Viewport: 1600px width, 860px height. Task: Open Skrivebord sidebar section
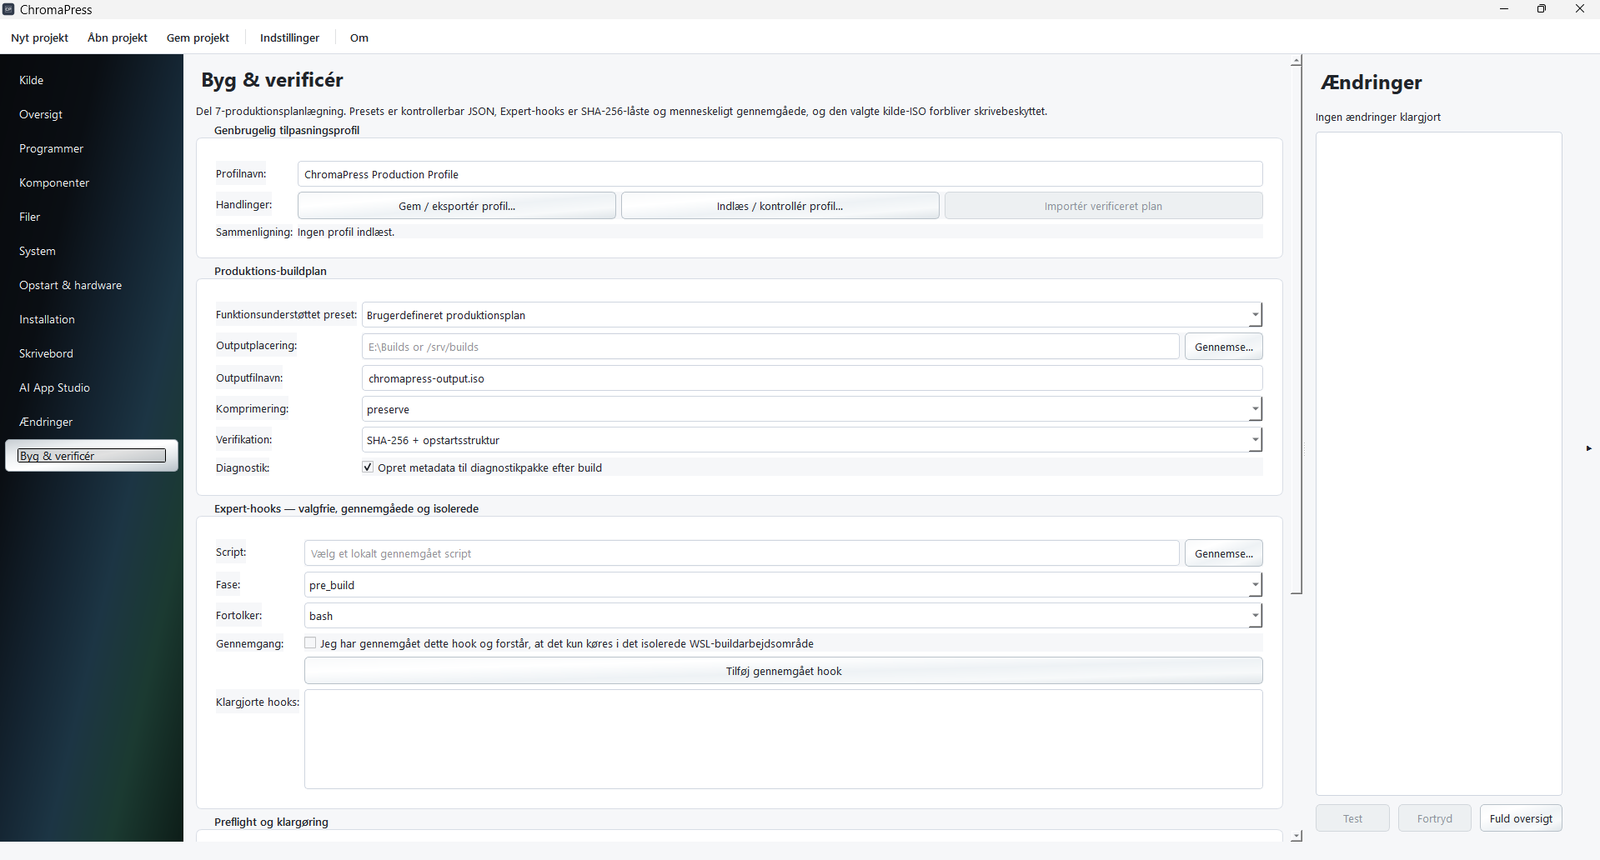(92, 353)
